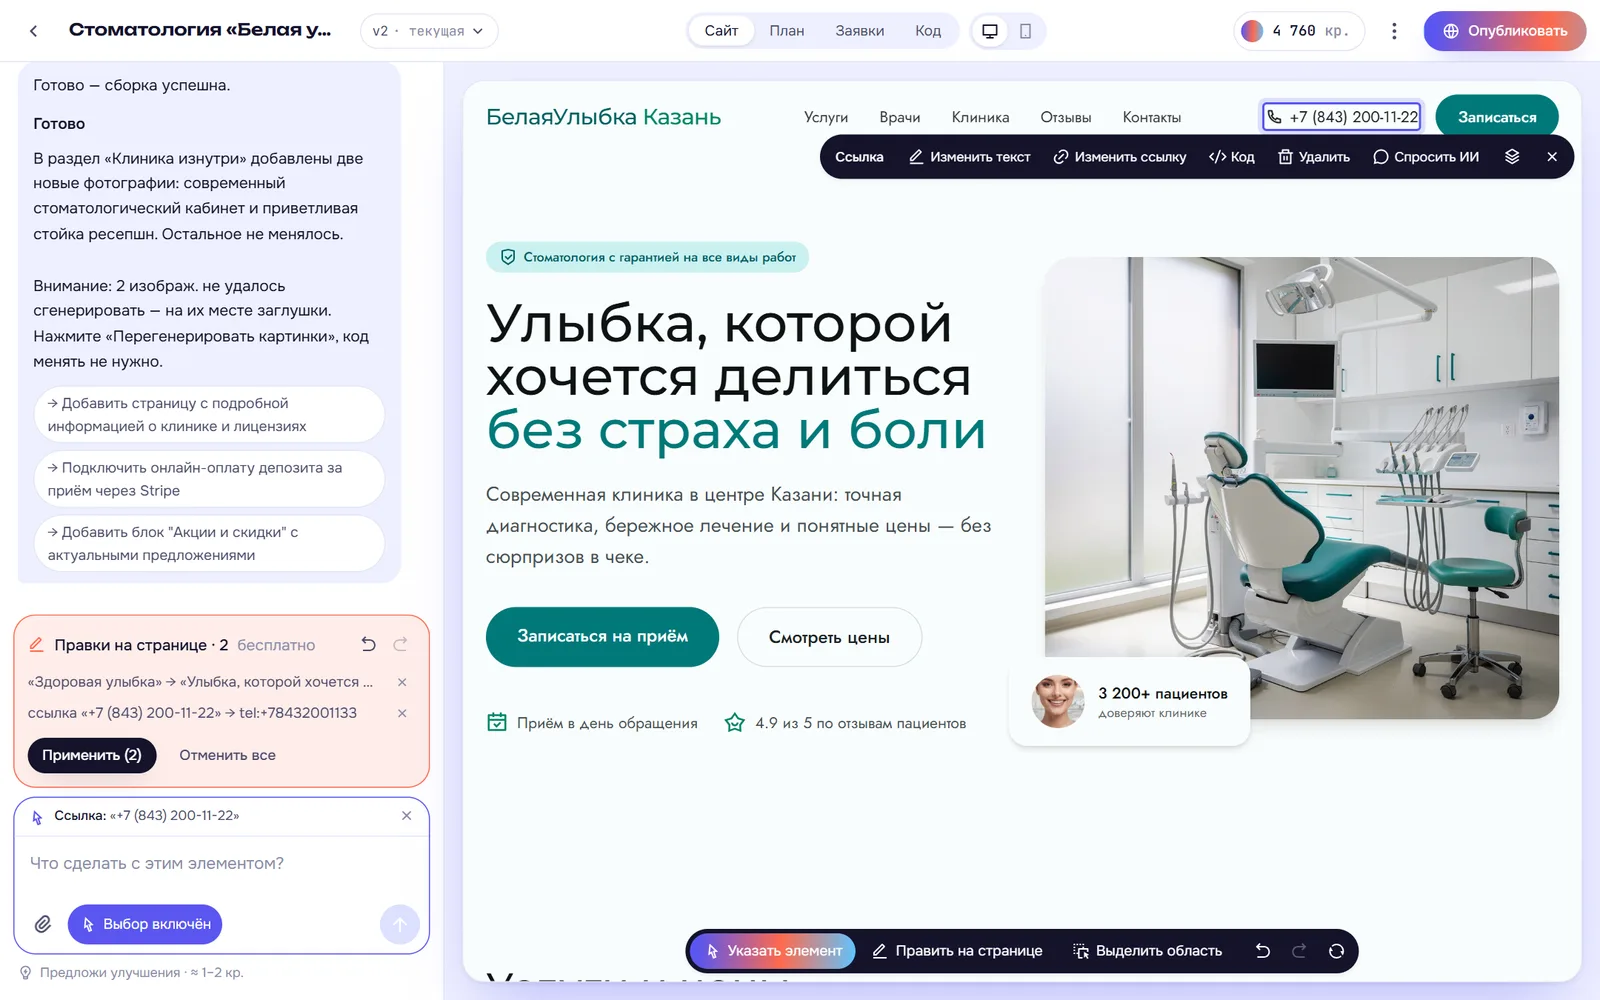Click Спросить ИИ in element toolbar
This screenshot has height=1000, width=1600.
[1426, 157]
